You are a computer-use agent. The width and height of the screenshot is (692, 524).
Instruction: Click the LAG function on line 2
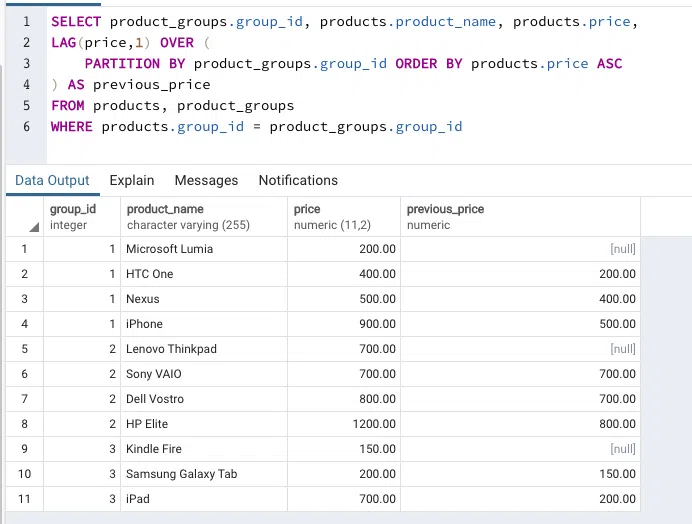64,43
